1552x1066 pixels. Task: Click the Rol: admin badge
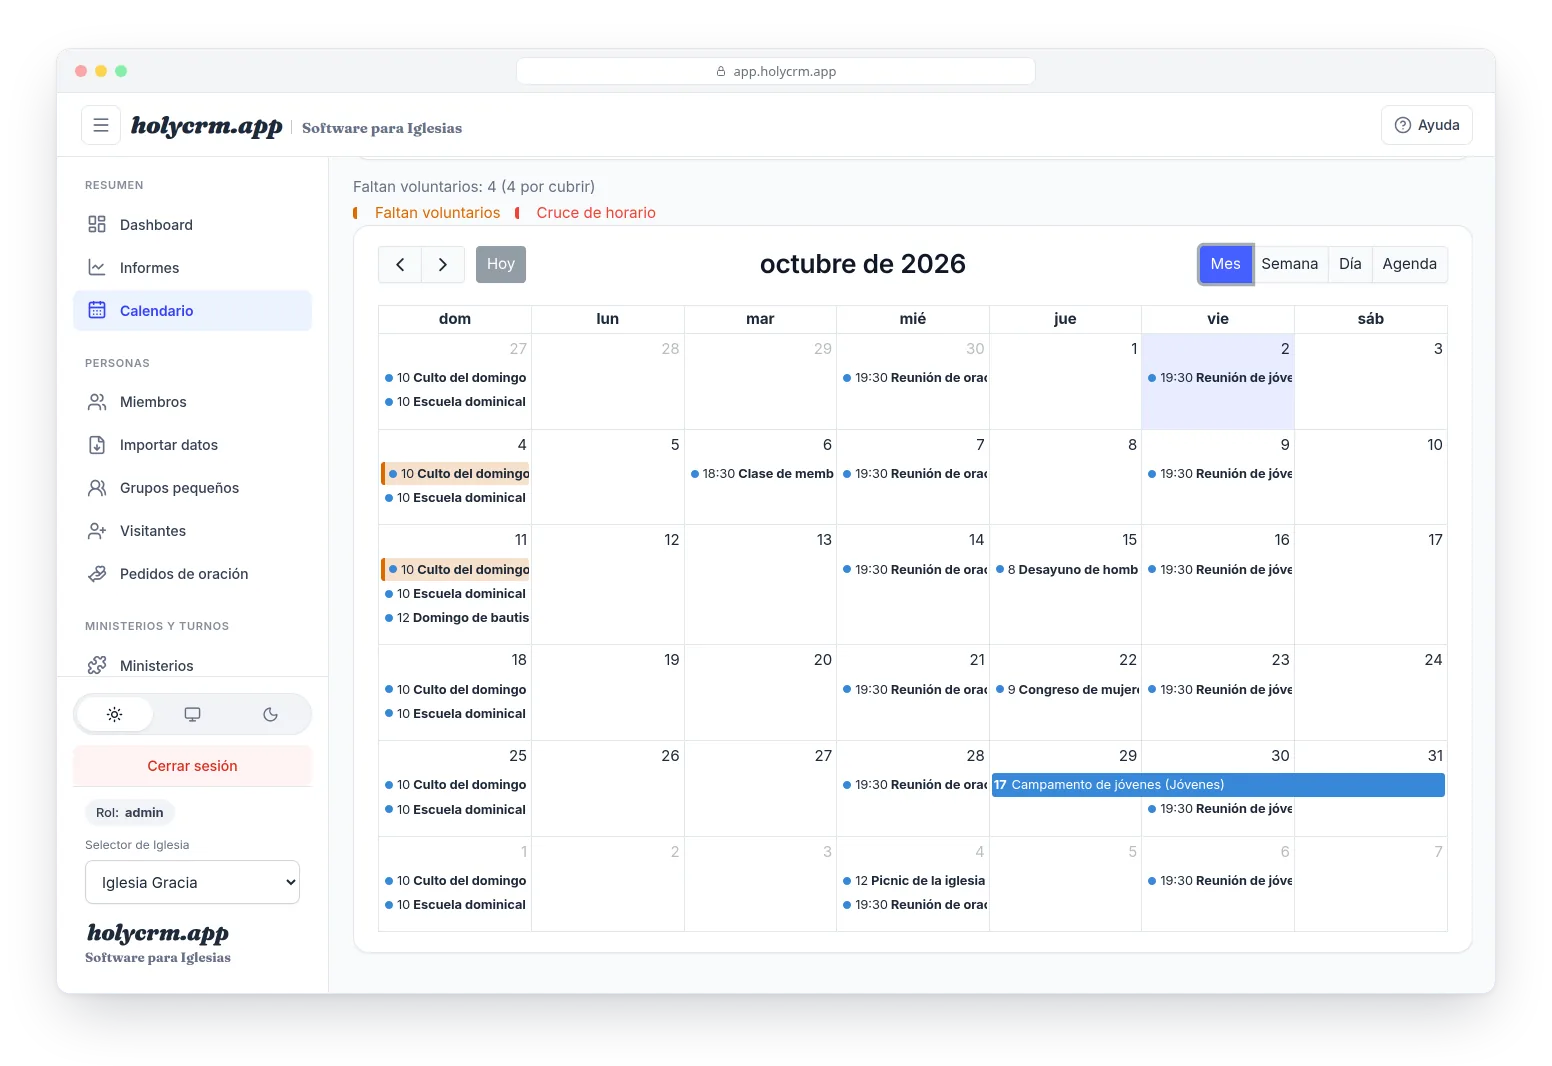coord(130,812)
